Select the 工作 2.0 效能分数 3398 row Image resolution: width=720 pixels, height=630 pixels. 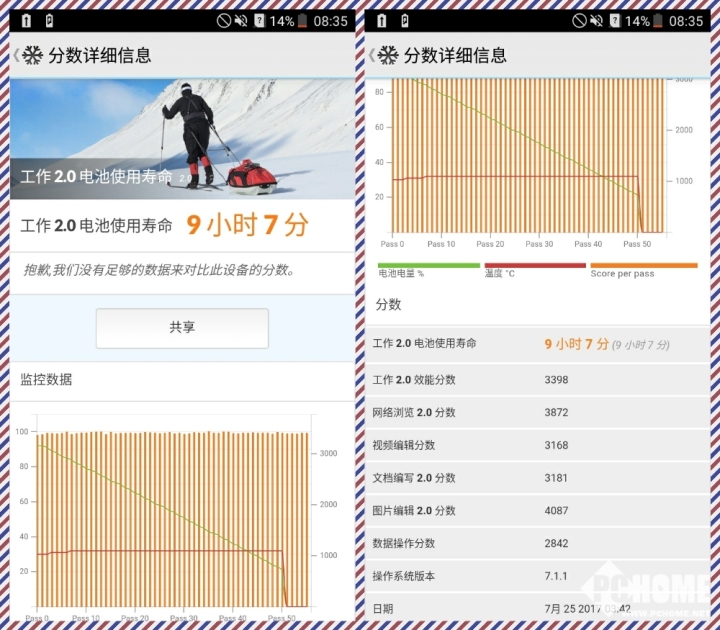537,380
